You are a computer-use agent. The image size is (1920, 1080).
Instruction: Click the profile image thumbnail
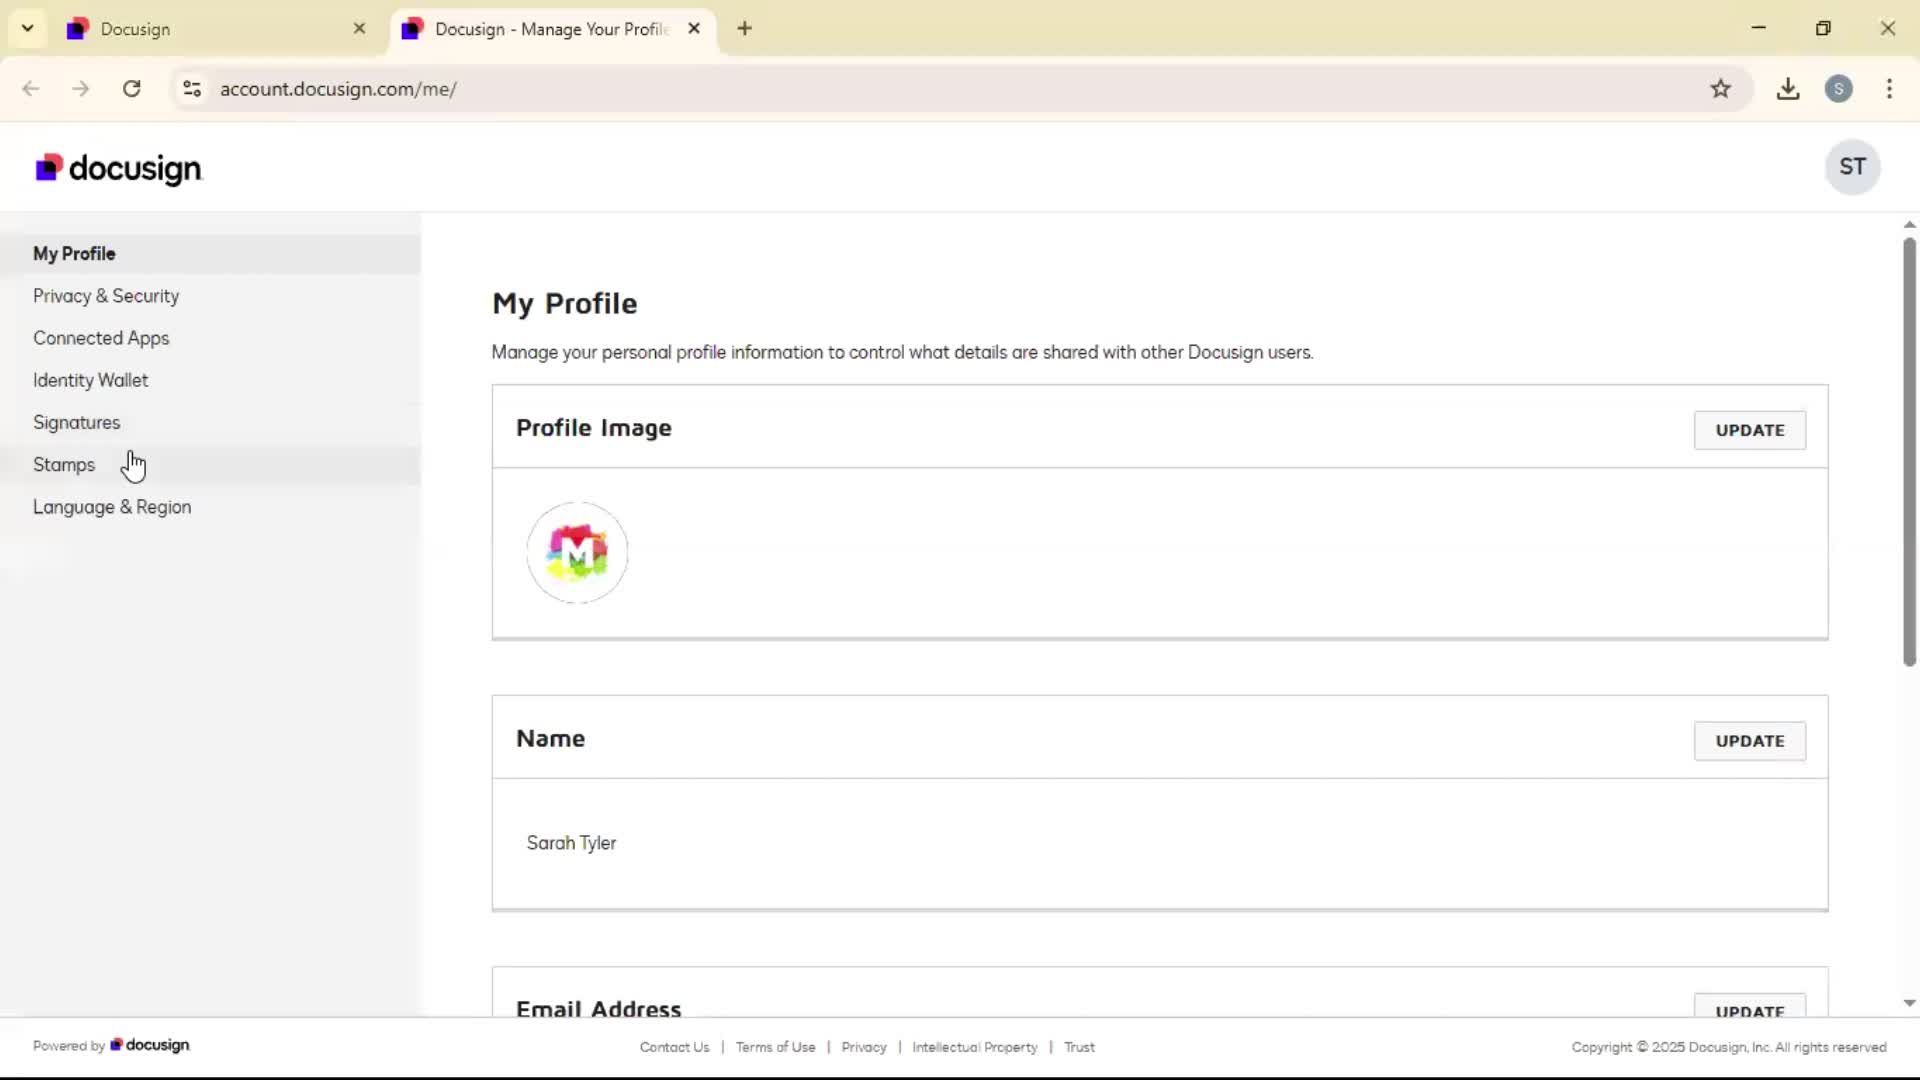click(577, 553)
